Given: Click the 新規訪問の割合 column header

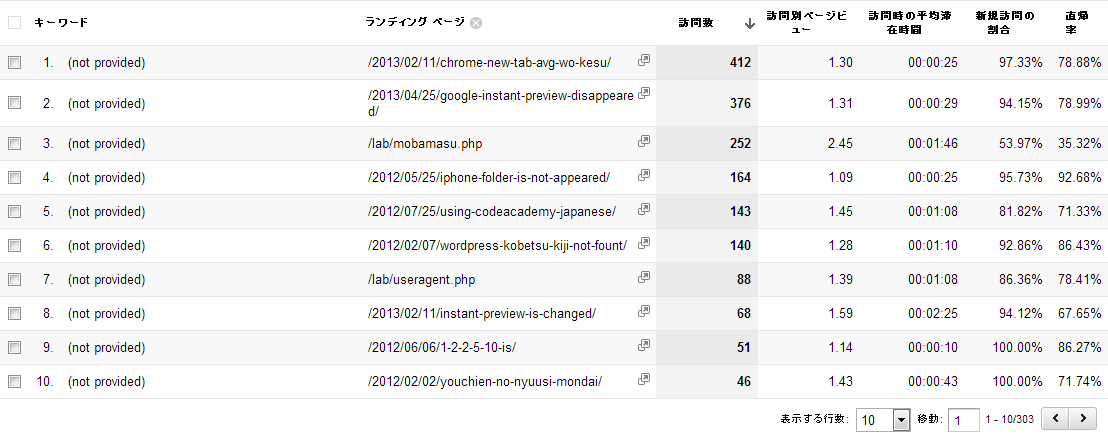Looking at the screenshot, I should (x=1005, y=23).
